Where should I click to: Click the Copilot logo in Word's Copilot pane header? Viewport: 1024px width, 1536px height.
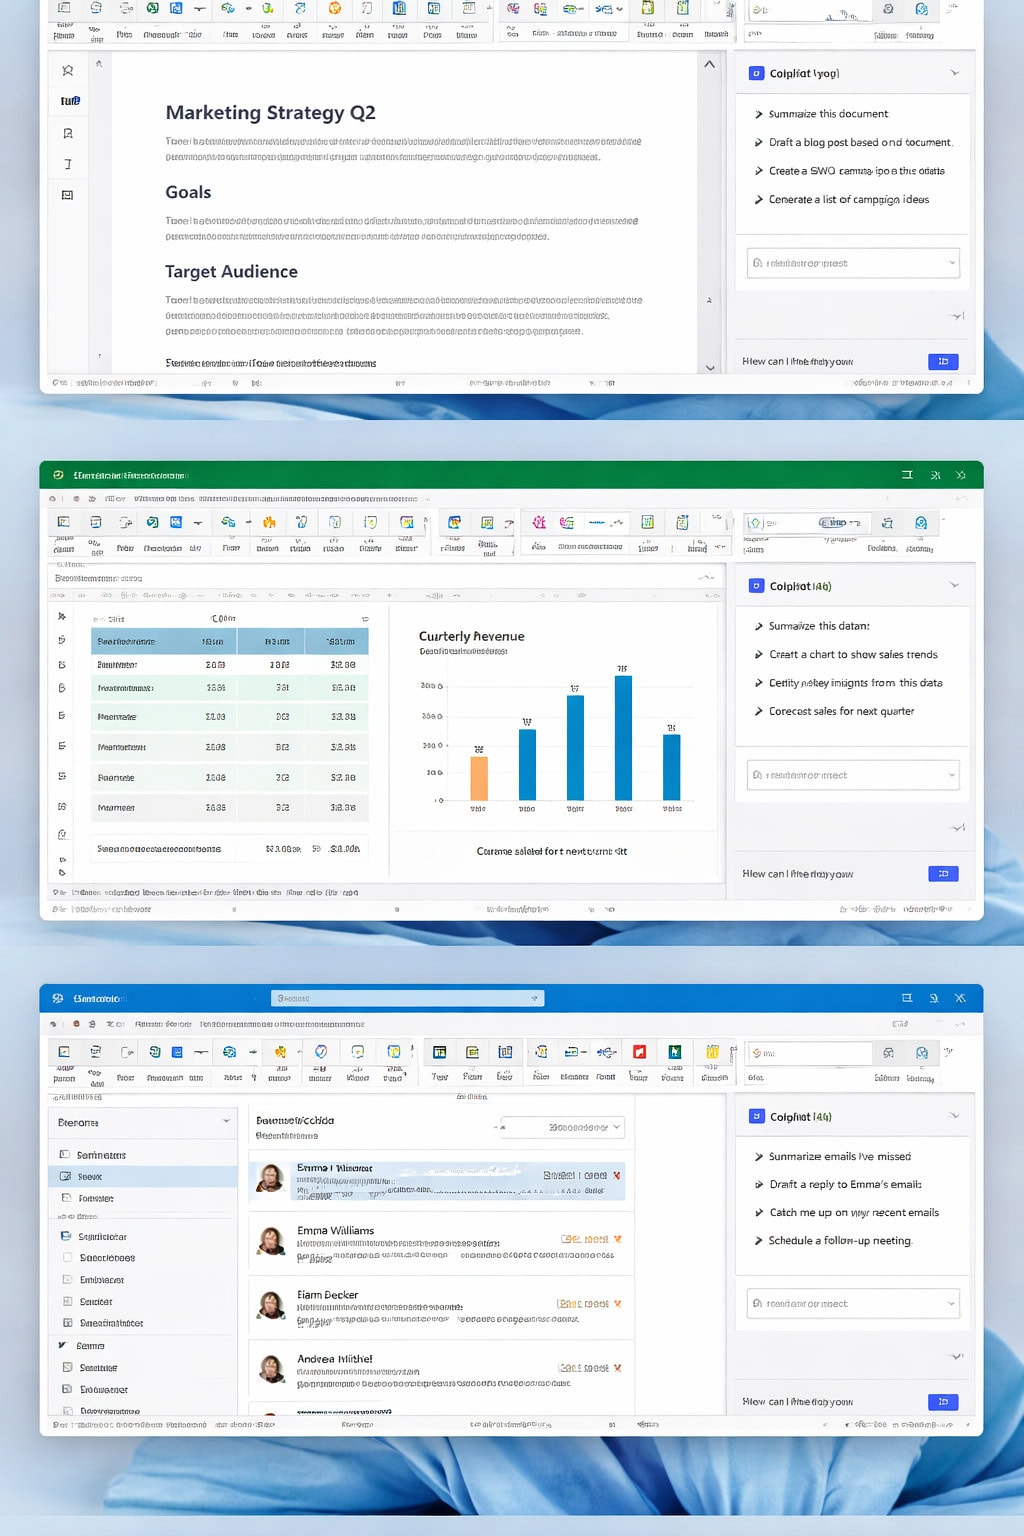pos(756,73)
